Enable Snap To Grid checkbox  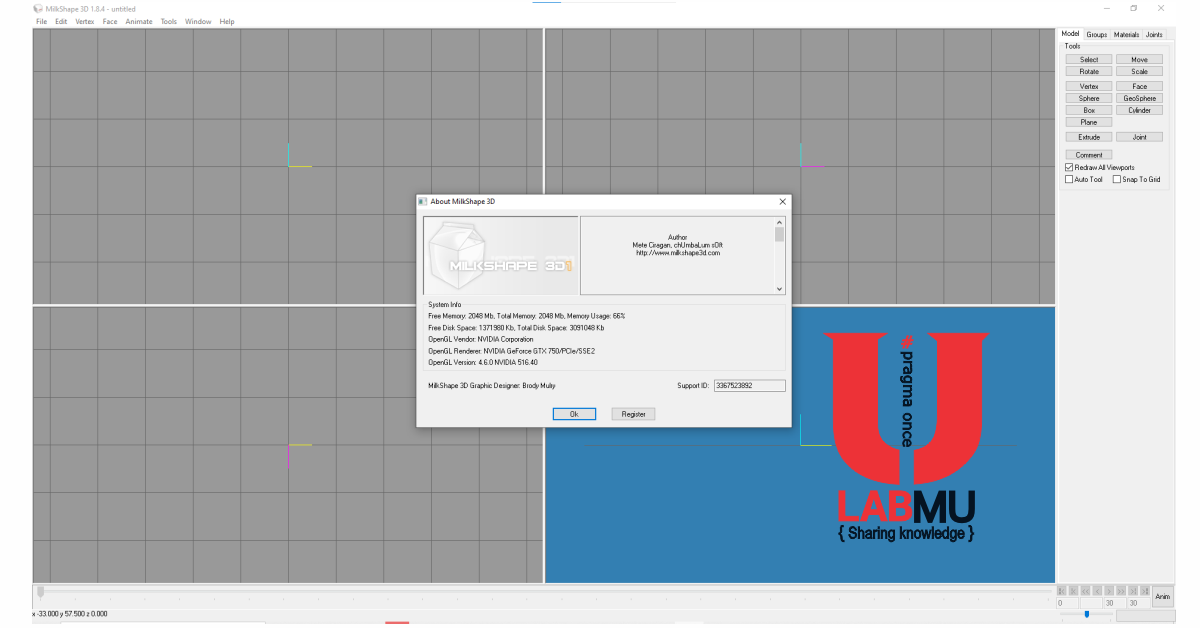pos(1117,180)
